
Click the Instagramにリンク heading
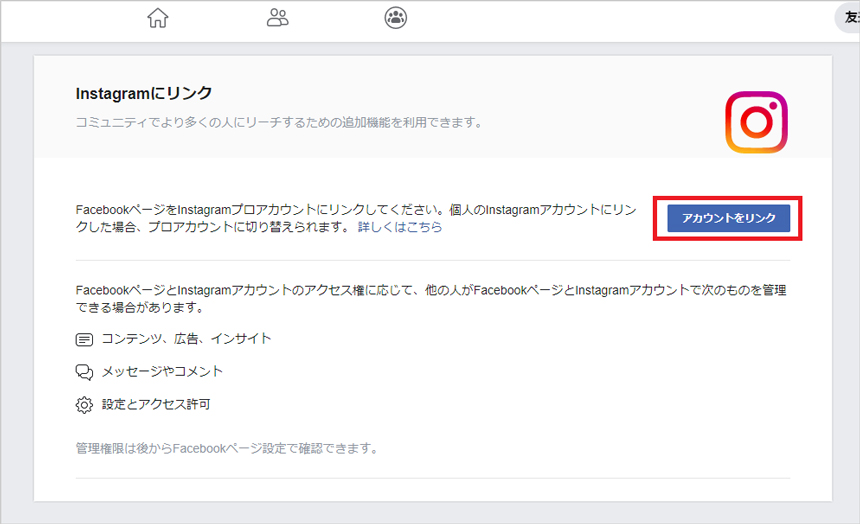click(x=144, y=93)
